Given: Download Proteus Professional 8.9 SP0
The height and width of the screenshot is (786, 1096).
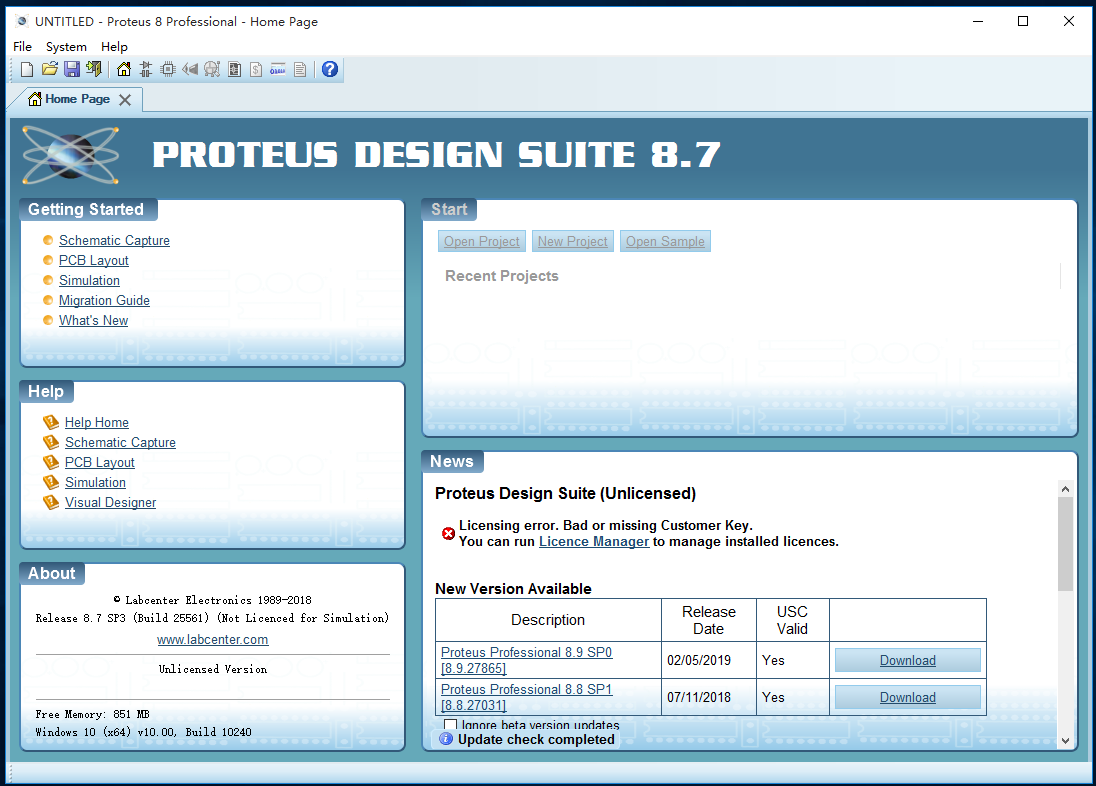Looking at the screenshot, I should point(908,660).
